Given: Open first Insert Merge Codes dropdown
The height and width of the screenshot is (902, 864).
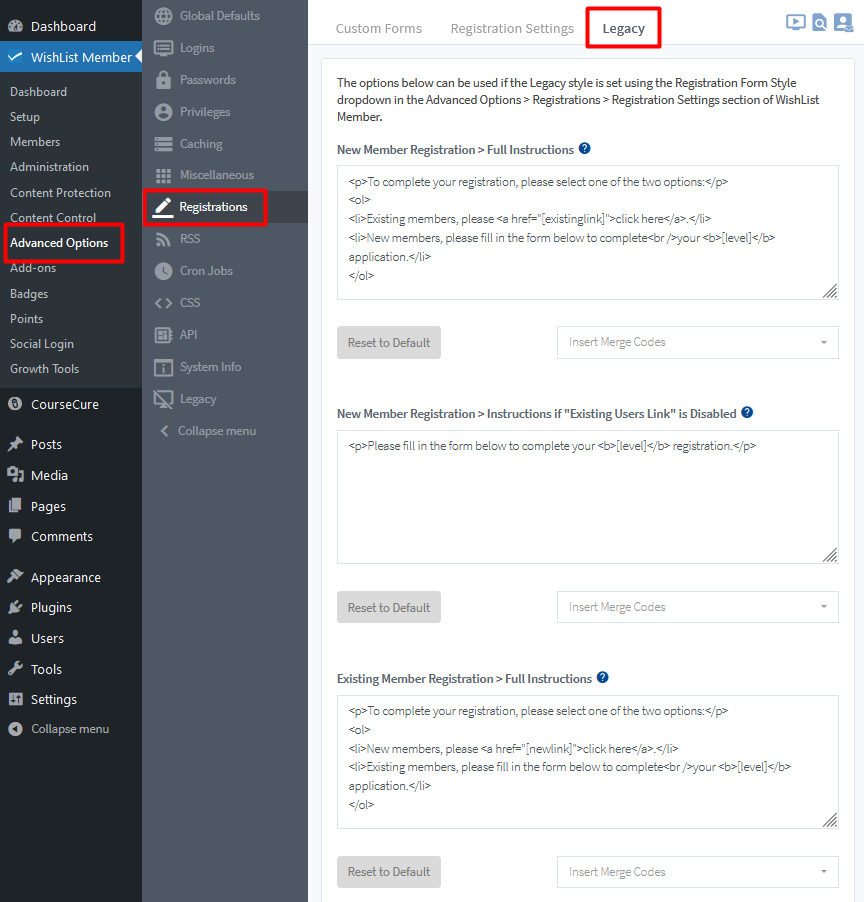Looking at the screenshot, I should pos(697,342).
